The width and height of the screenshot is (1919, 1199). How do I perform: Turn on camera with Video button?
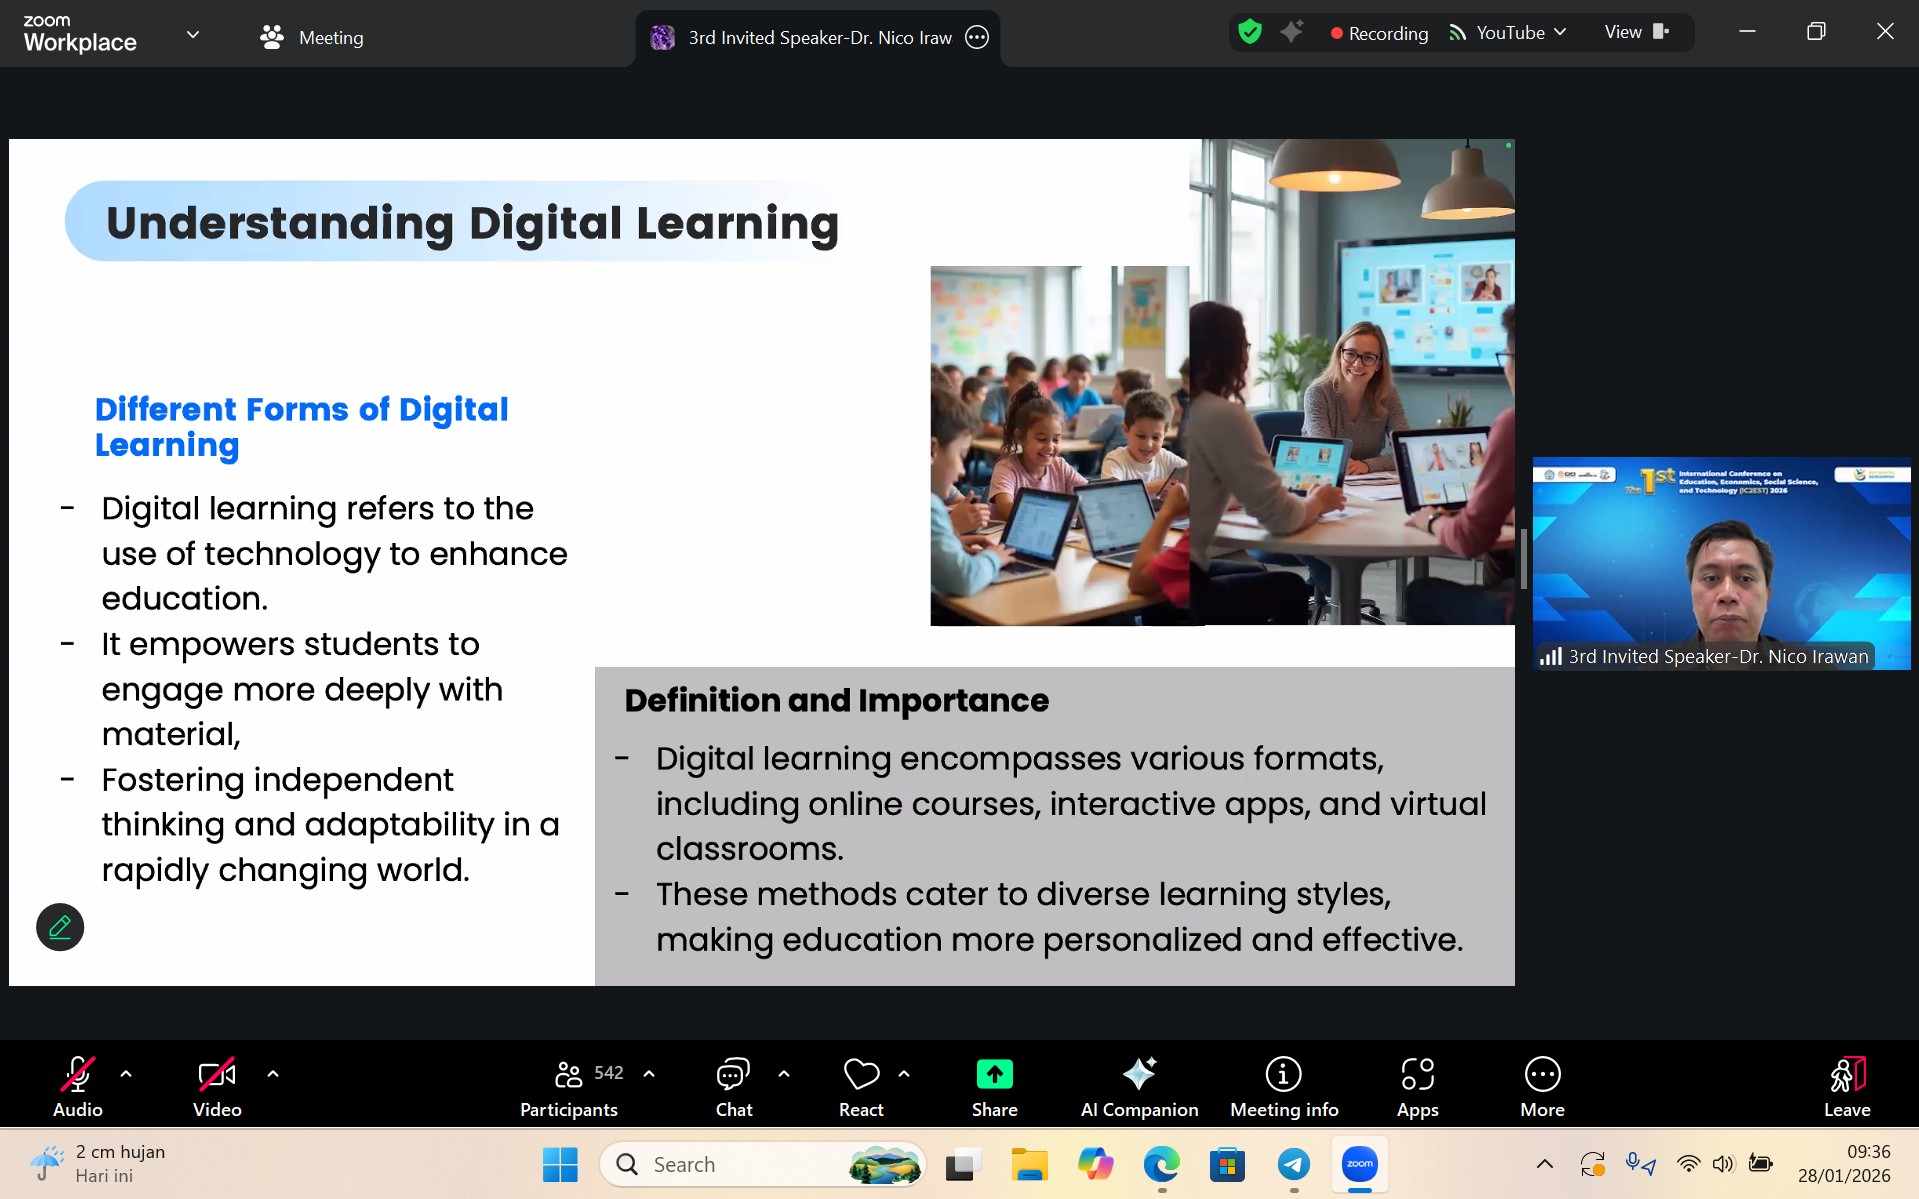pyautogui.click(x=217, y=1086)
